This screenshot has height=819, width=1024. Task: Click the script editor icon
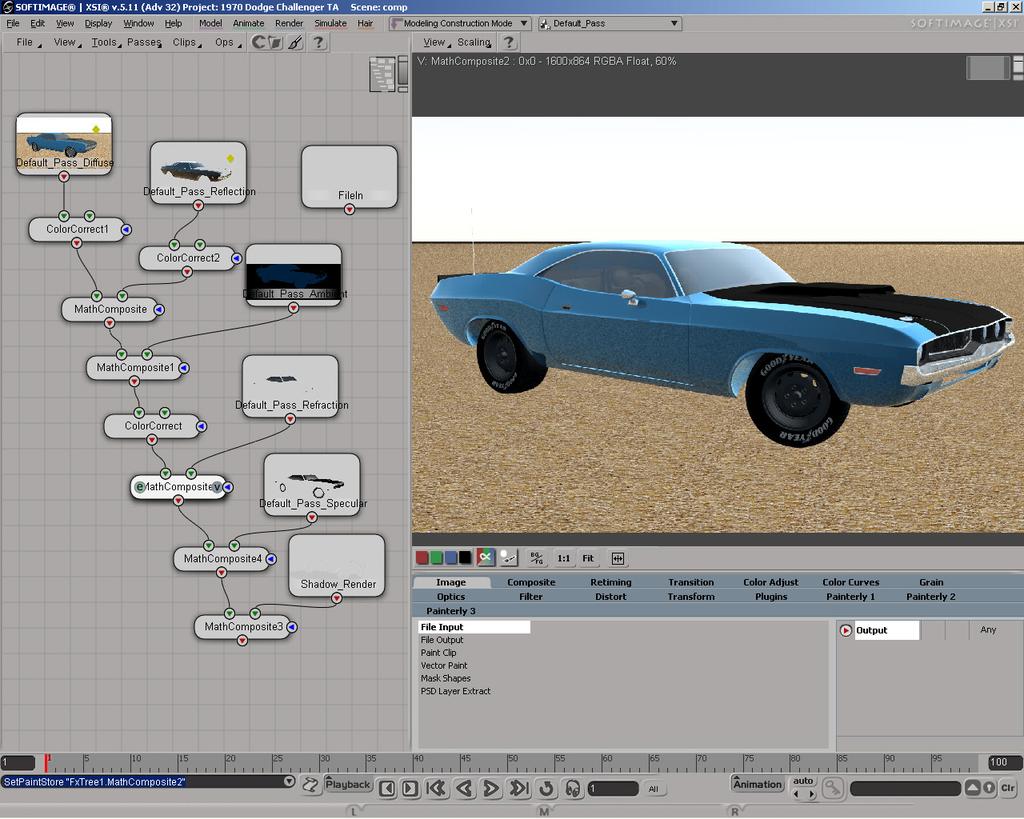[310, 785]
